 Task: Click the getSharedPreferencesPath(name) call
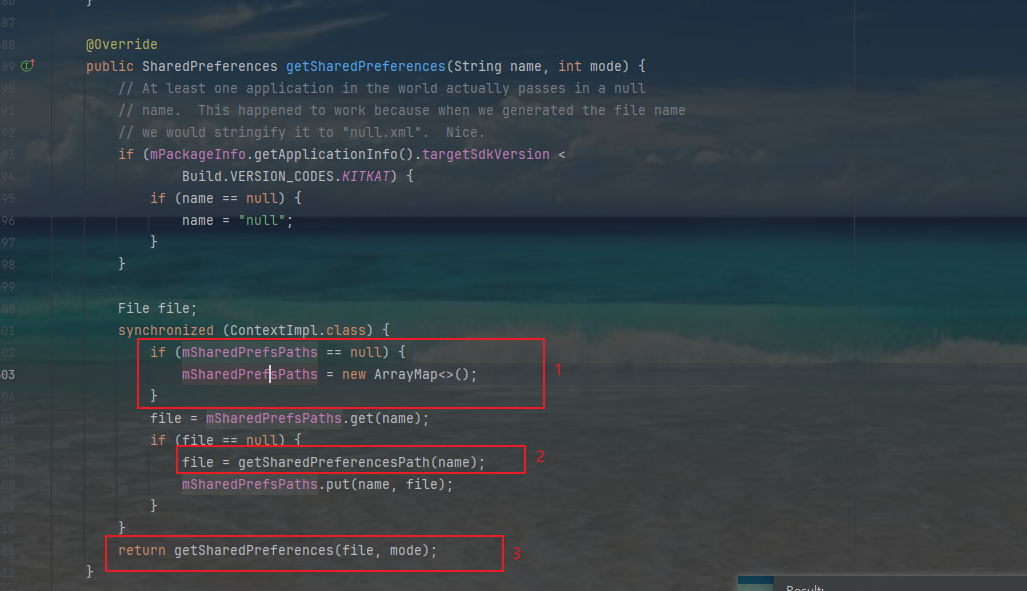point(358,462)
